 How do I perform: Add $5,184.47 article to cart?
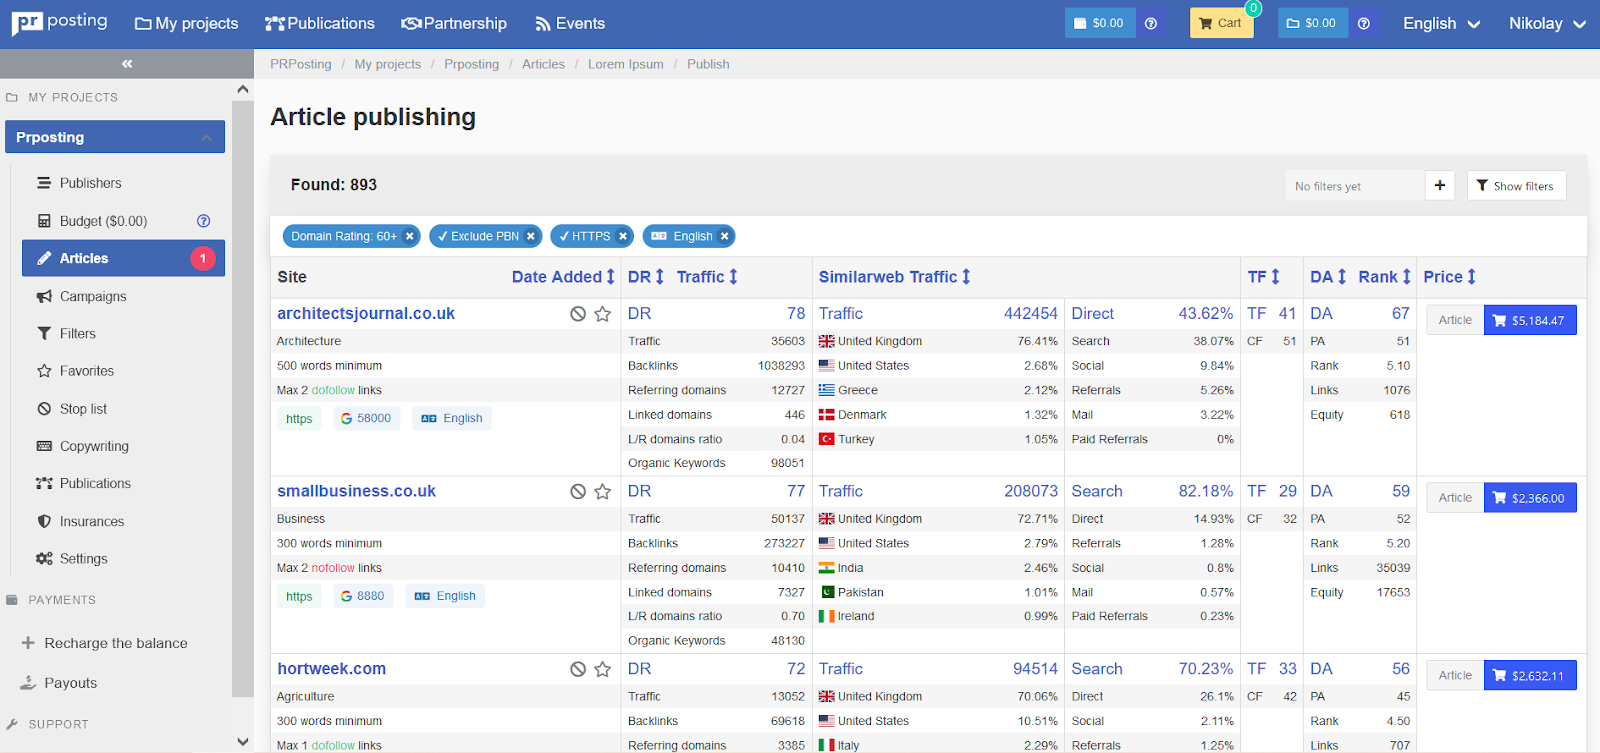coord(1530,320)
